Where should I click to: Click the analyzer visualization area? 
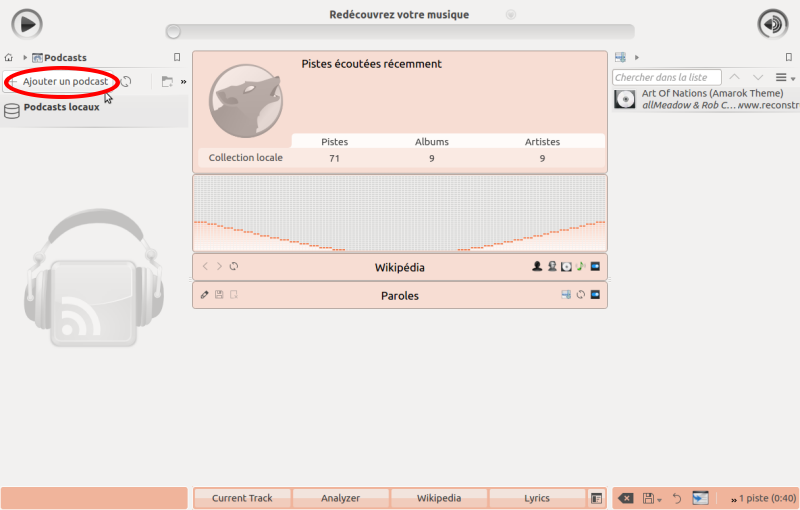tap(400, 213)
